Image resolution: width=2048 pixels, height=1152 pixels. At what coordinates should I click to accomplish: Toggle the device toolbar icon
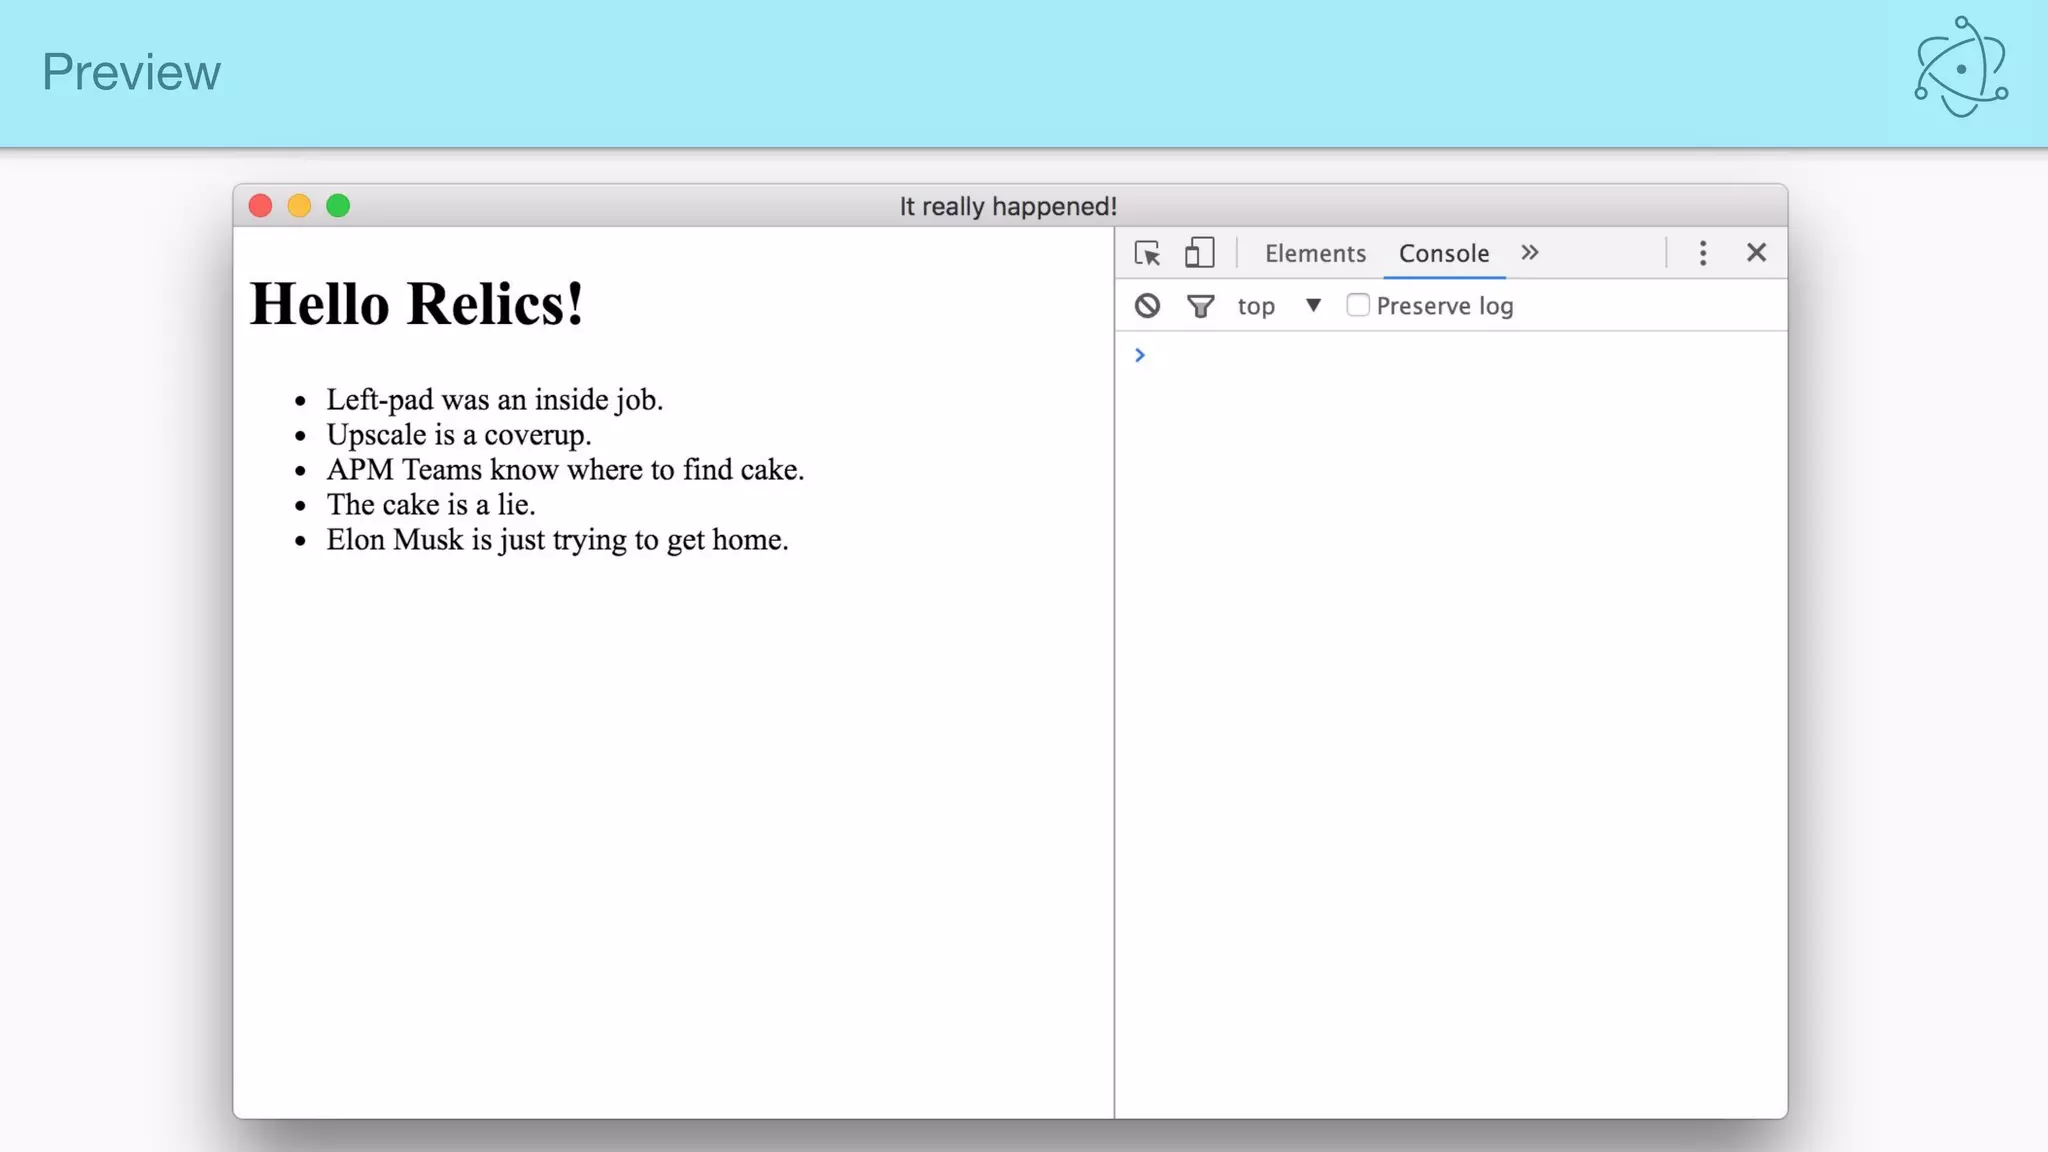[1199, 253]
